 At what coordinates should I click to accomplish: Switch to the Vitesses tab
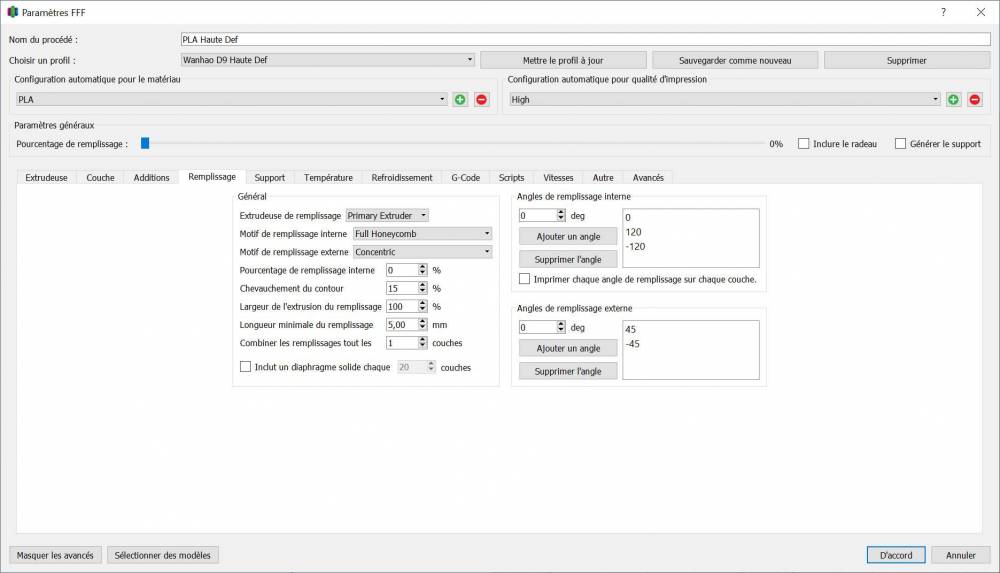coord(558,177)
